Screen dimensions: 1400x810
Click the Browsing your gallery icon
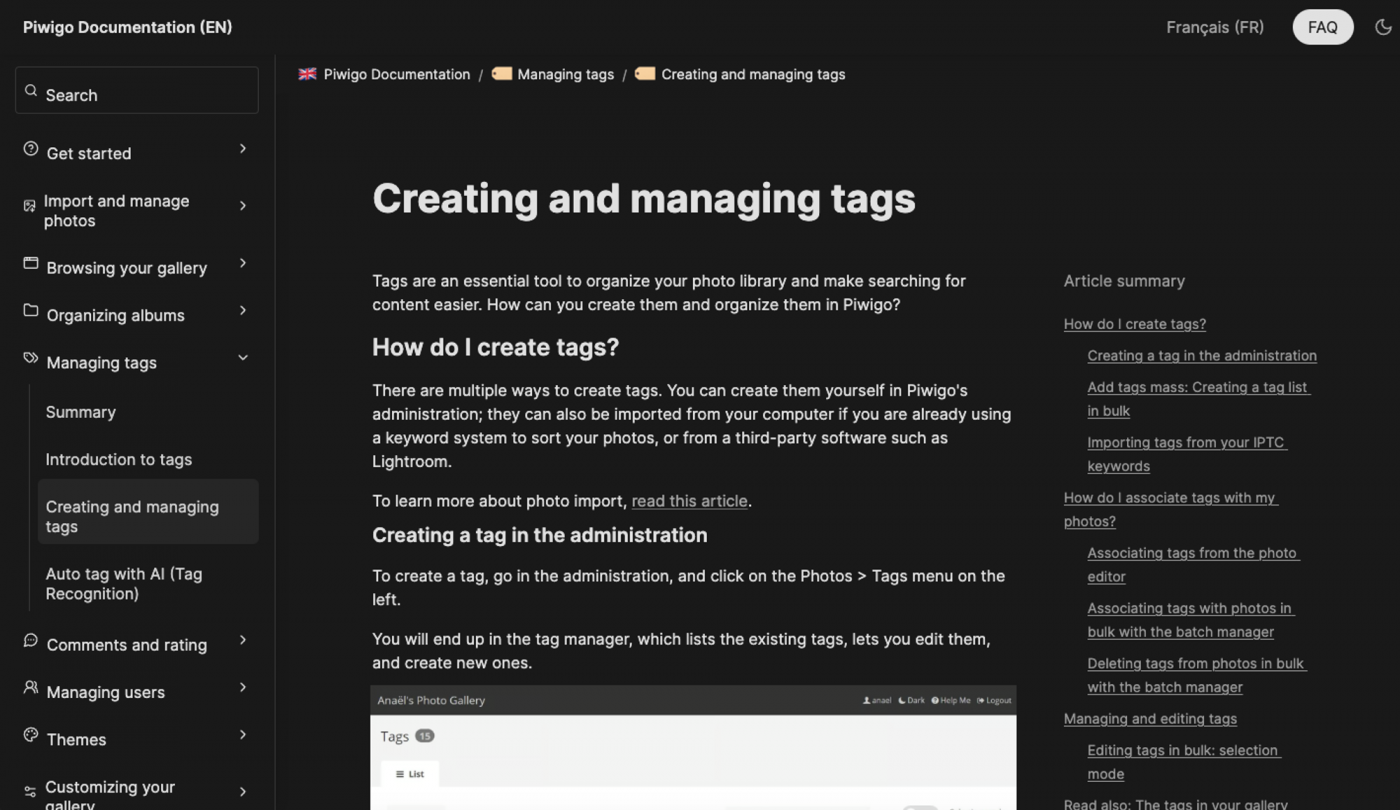[29, 263]
